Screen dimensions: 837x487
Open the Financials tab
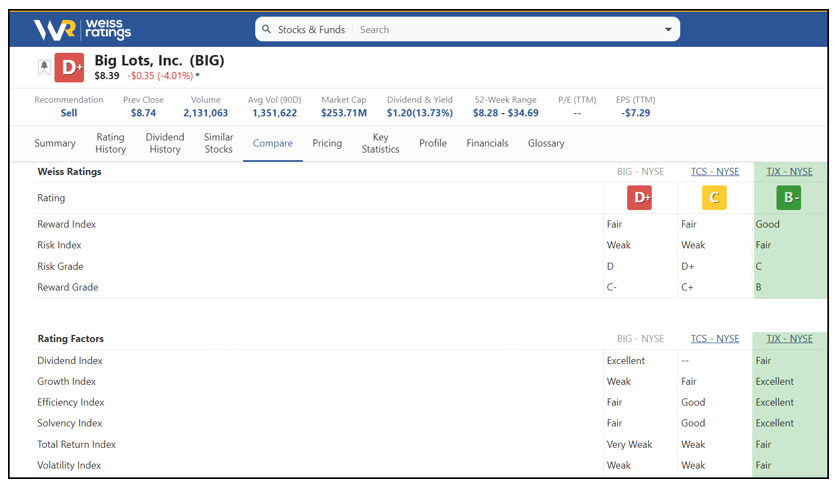pyautogui.click(x=487, y=143)
